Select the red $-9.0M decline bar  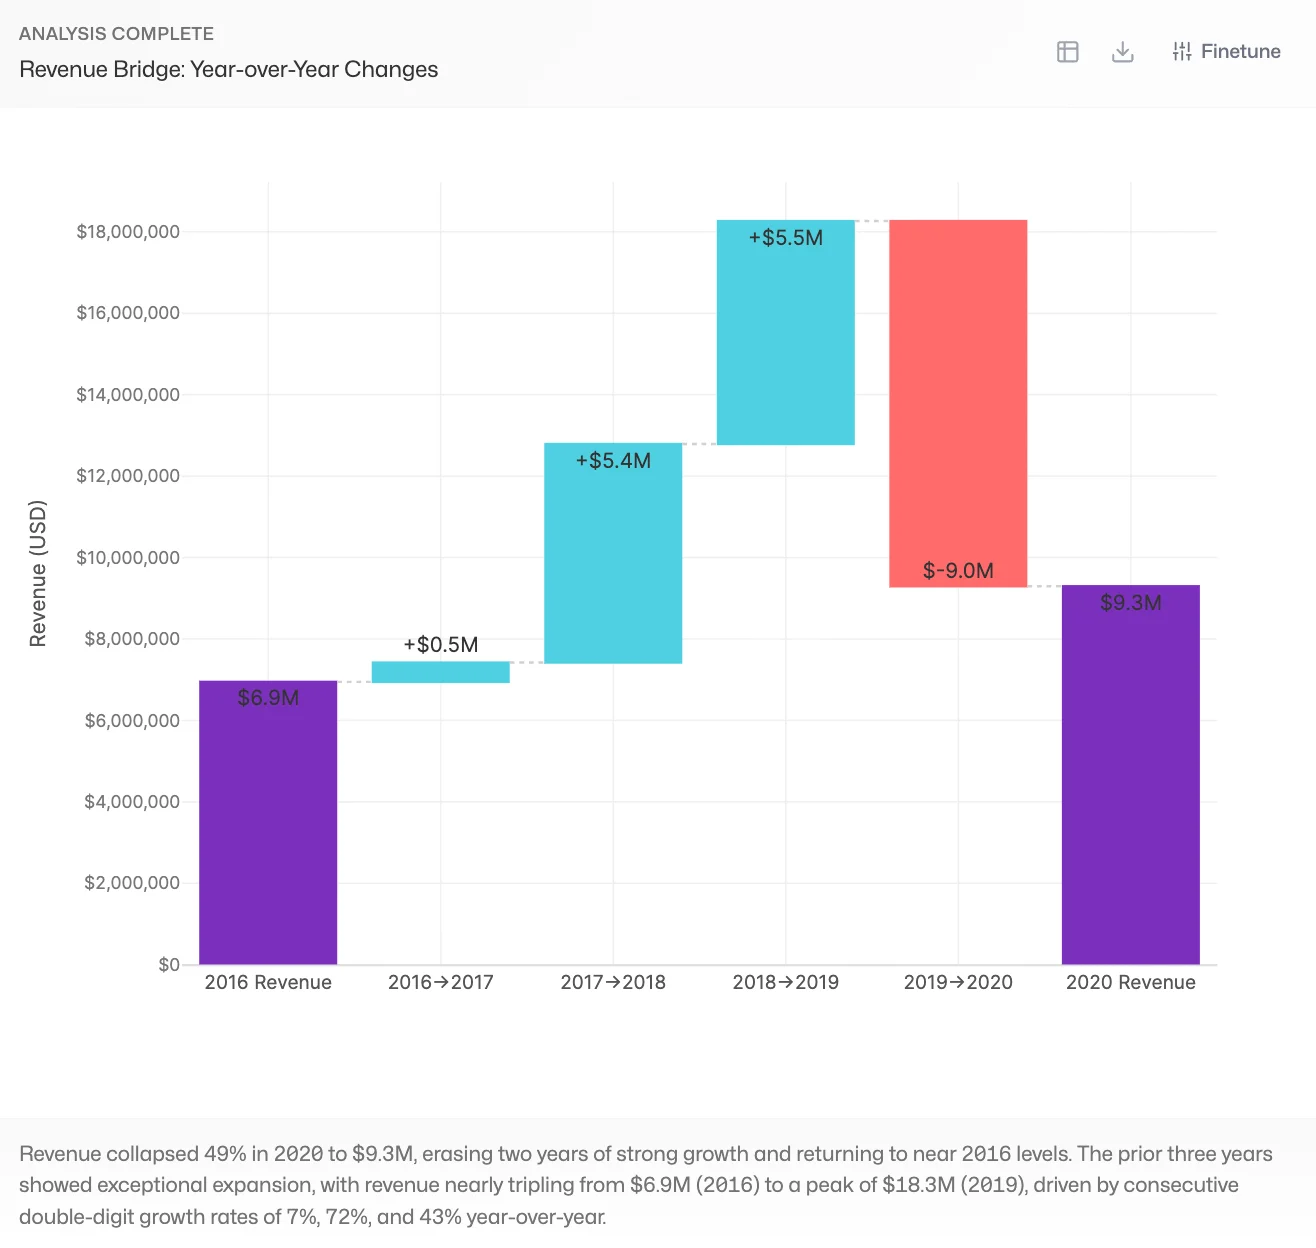coord(957,400)
